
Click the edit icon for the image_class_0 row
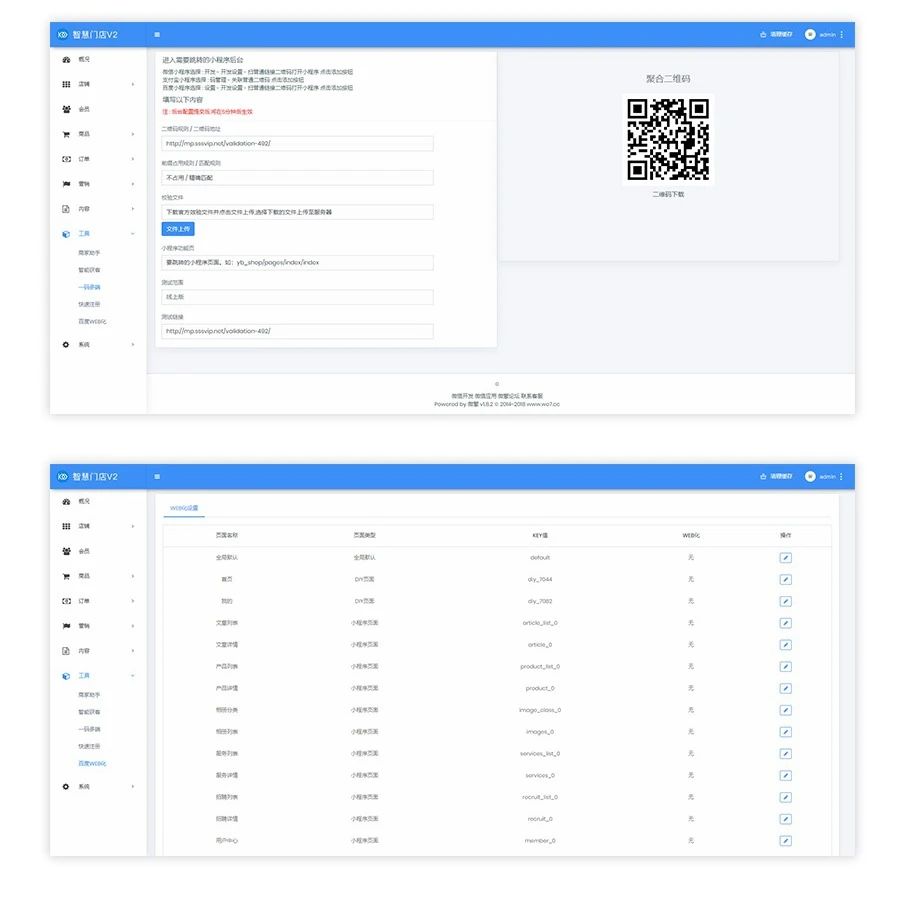pyautogui.click(x=785, y=710)
